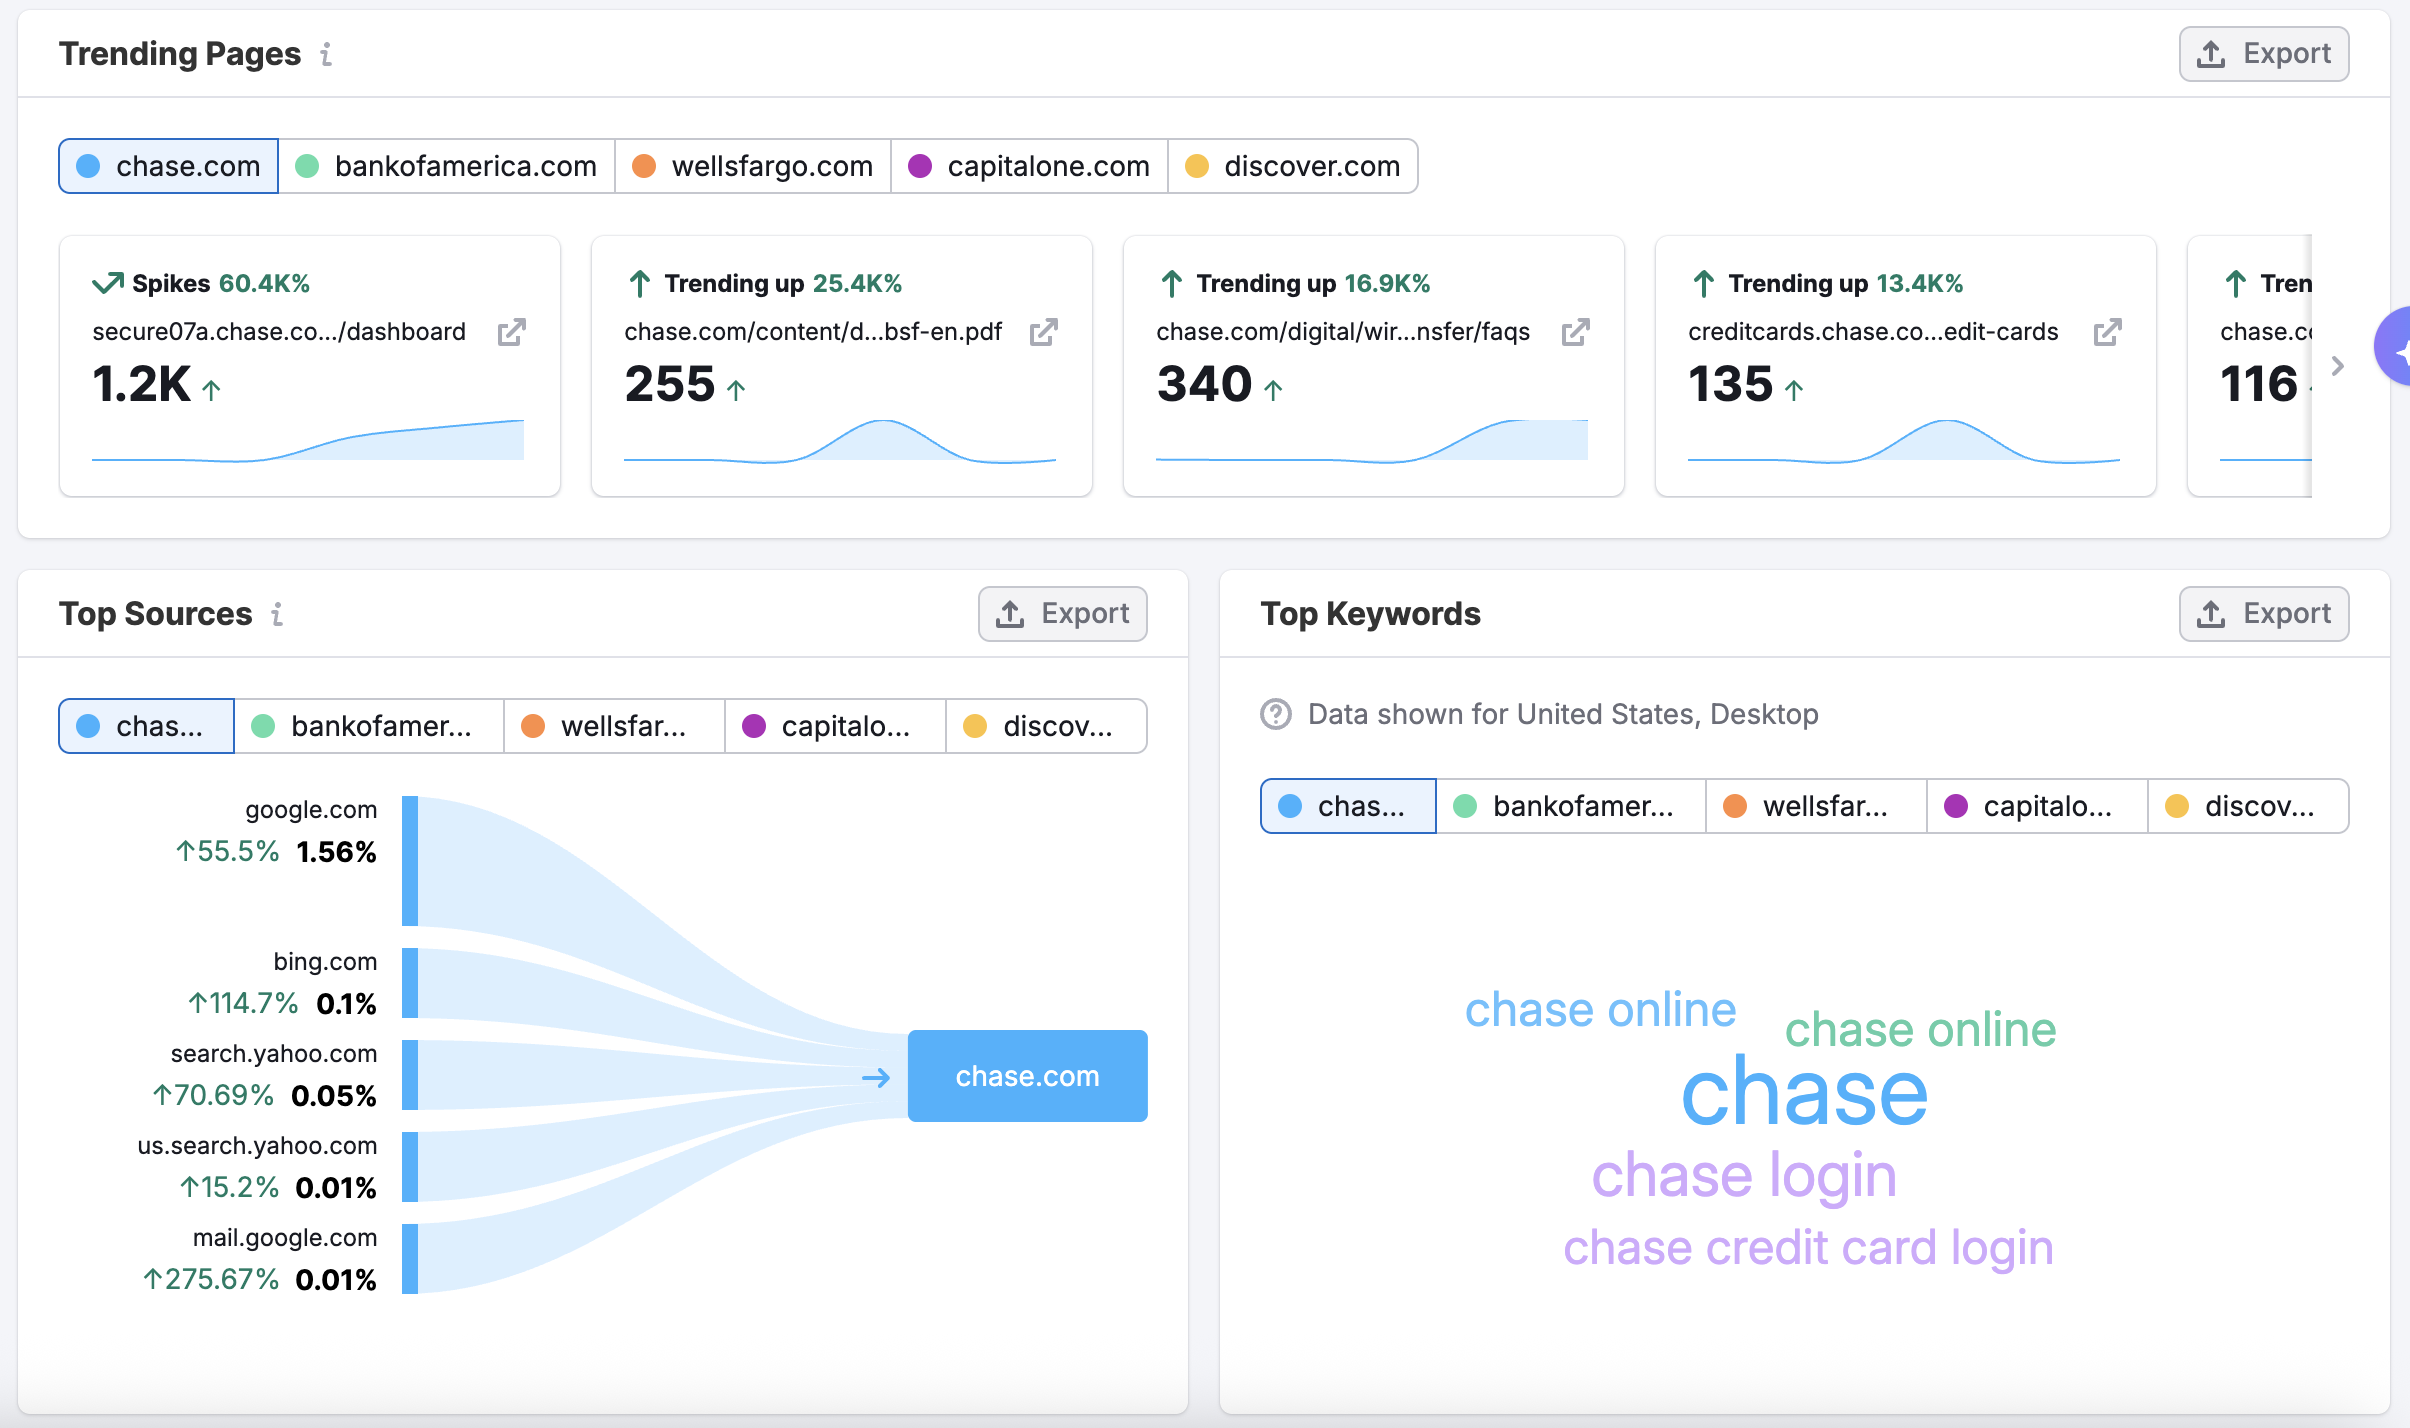Export the Top Sources data
Image resolution: width=2410 pixels, height=1428 pixels.
[x=1062, y=614]
